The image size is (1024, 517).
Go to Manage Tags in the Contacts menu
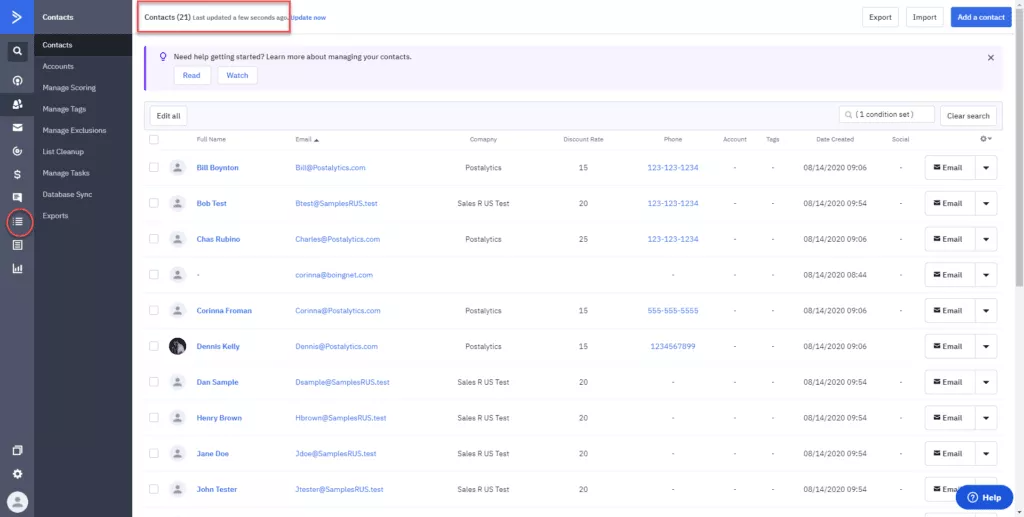(x=64, y=109)
